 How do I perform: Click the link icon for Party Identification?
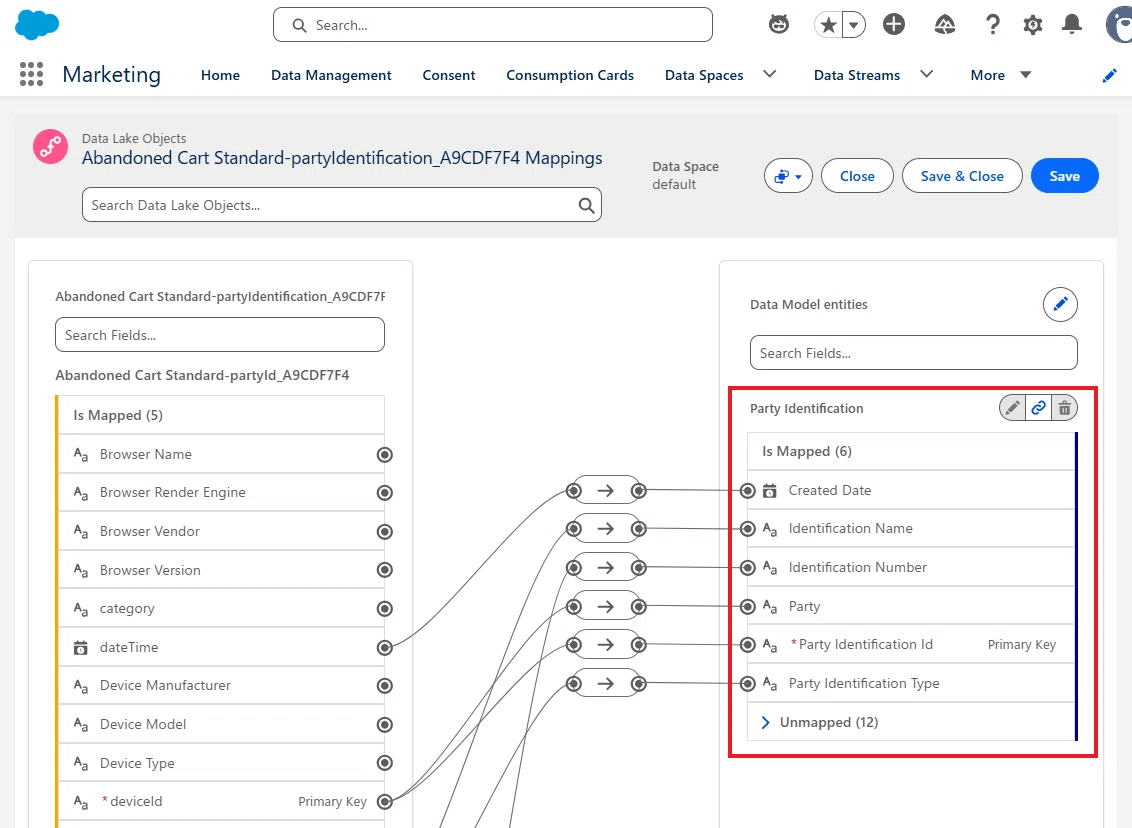tap(1038, 408)
